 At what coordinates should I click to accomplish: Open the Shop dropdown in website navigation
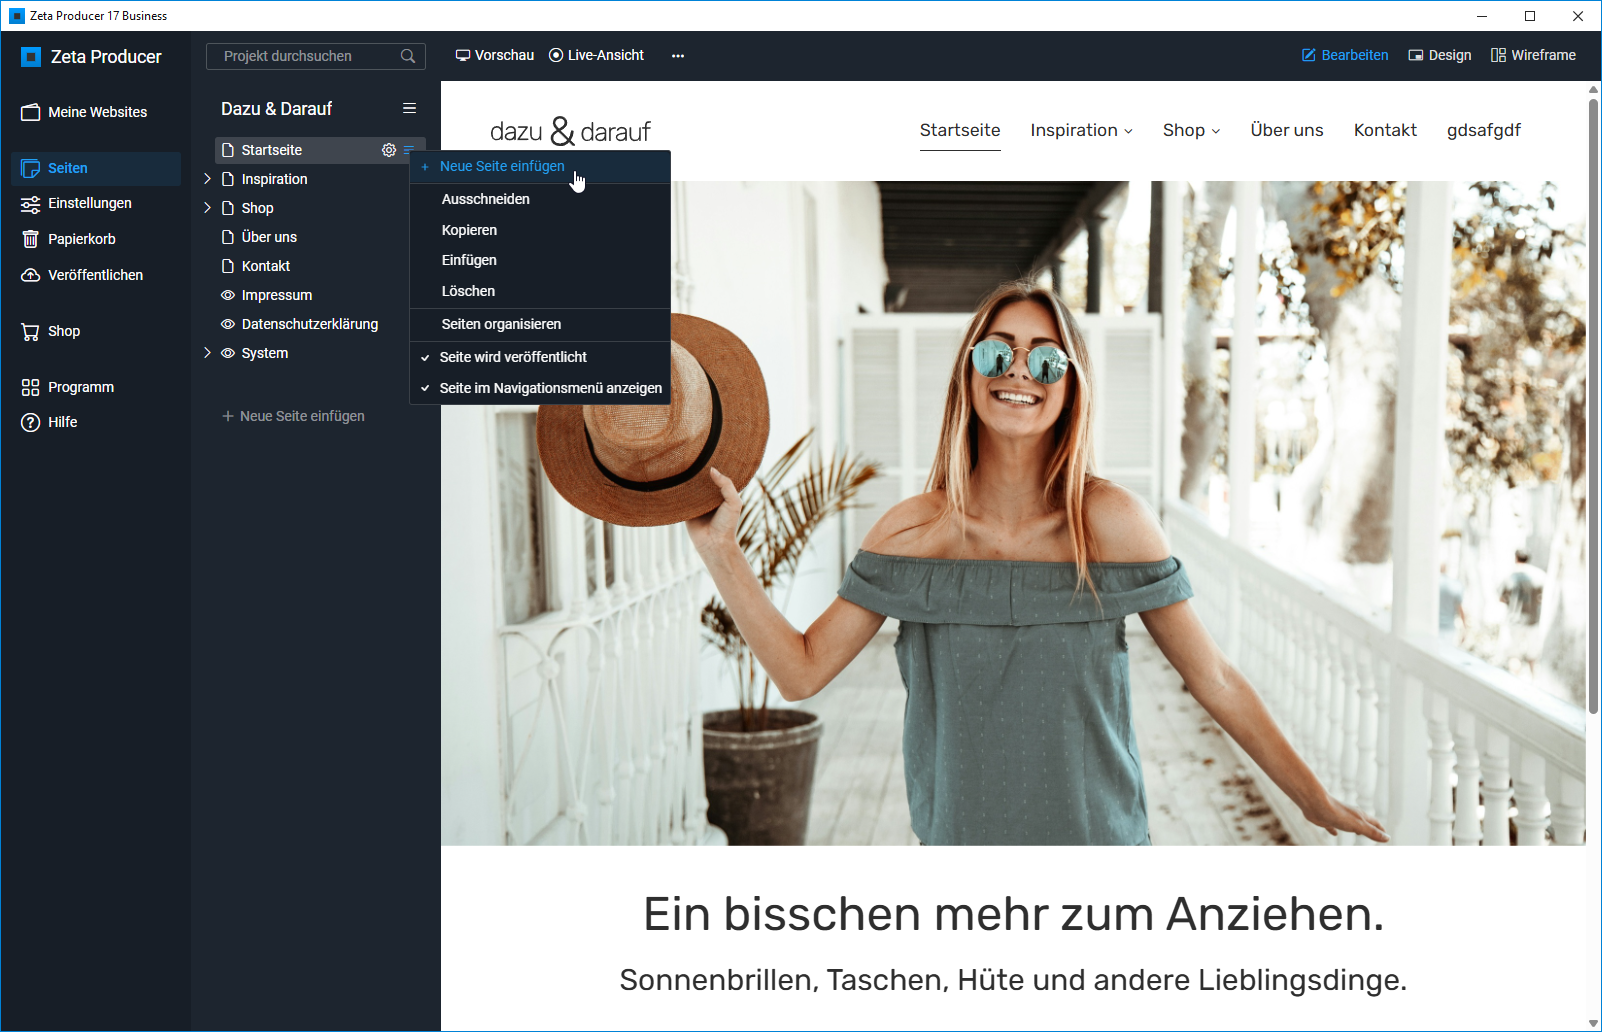coord(1190,130)
